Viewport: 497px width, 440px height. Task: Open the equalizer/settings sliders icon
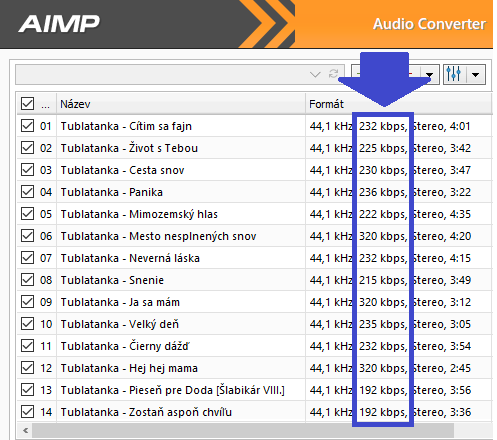[454, 74]
